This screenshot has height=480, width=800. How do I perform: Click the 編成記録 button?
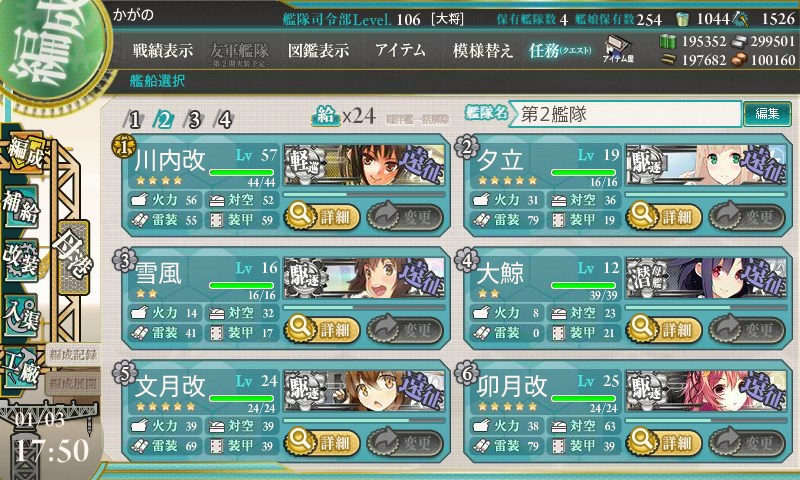[72, 355]
